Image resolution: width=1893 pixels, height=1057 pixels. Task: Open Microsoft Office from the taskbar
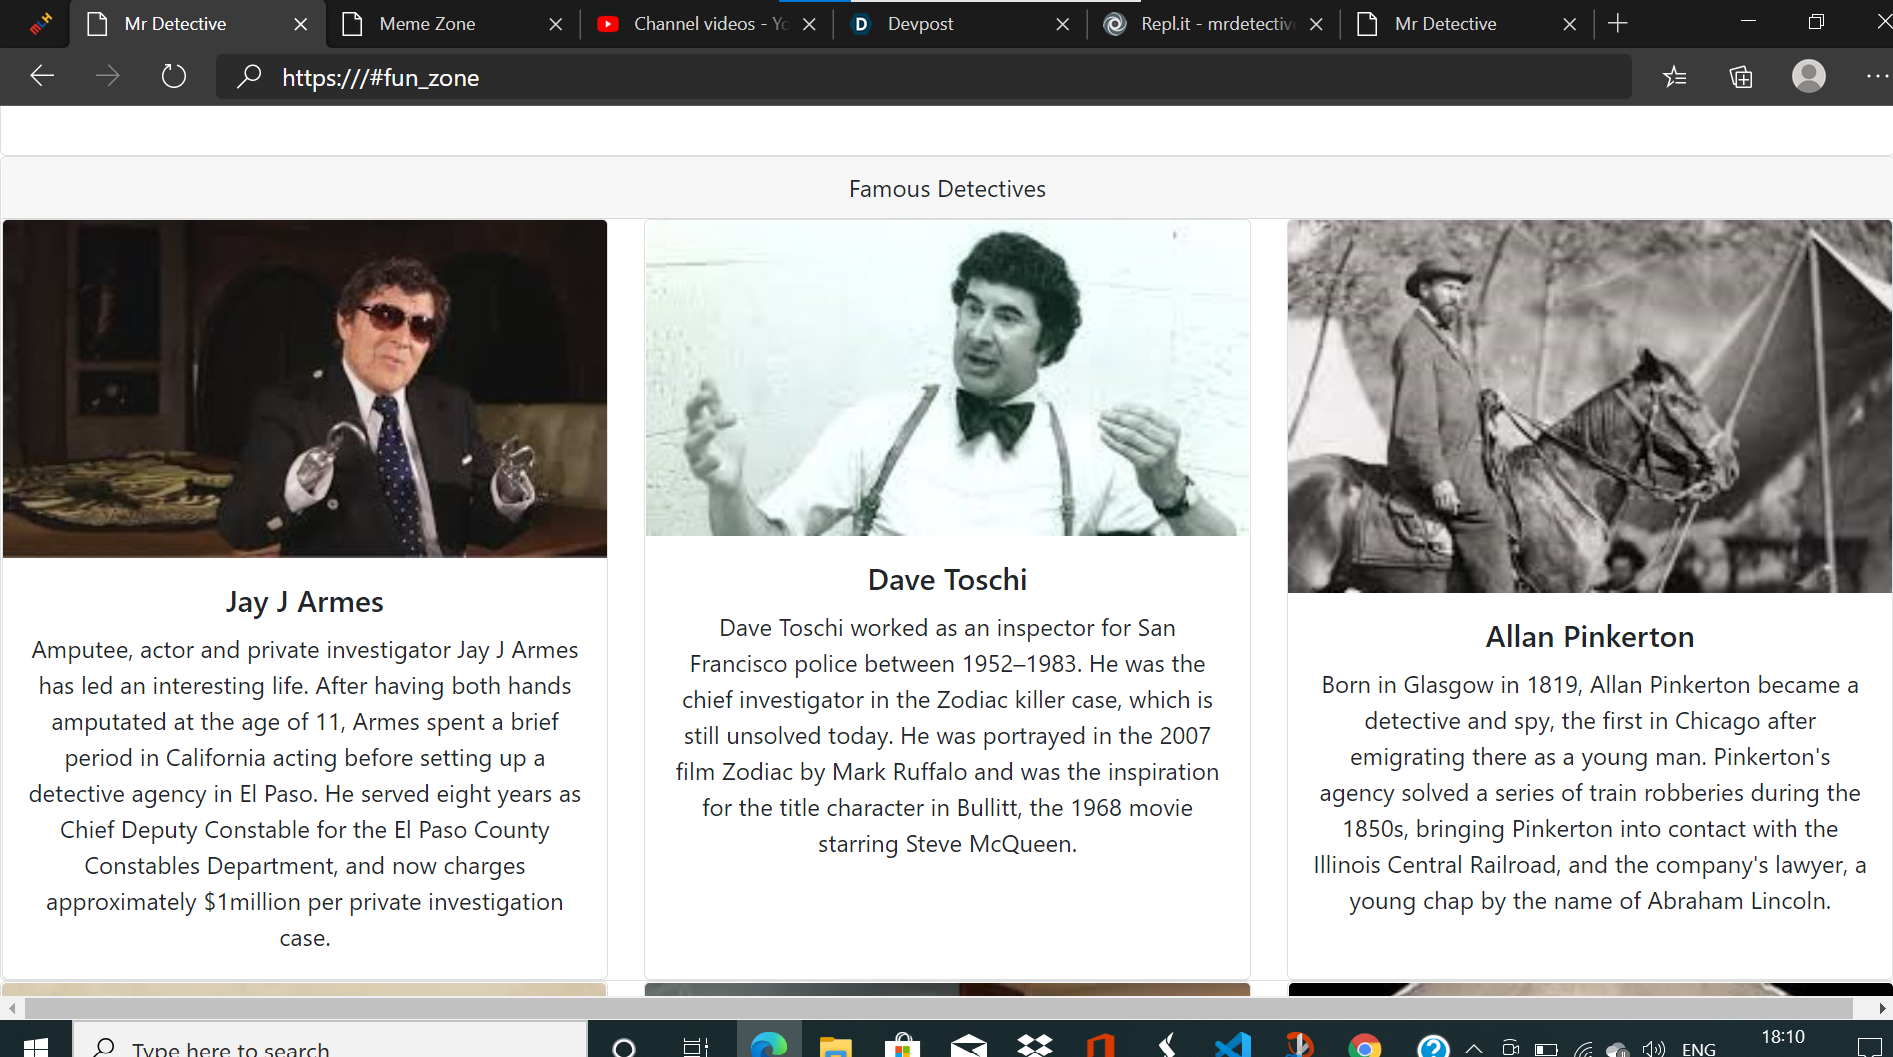coord(1101,1046)
